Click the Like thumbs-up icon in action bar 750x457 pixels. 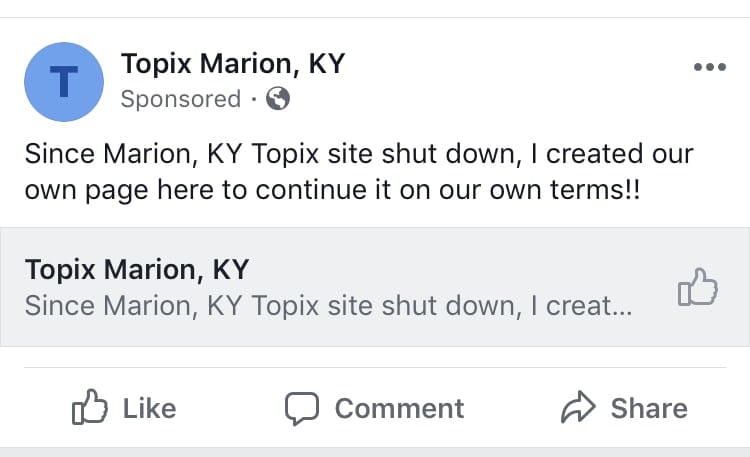tap(89, 408)
